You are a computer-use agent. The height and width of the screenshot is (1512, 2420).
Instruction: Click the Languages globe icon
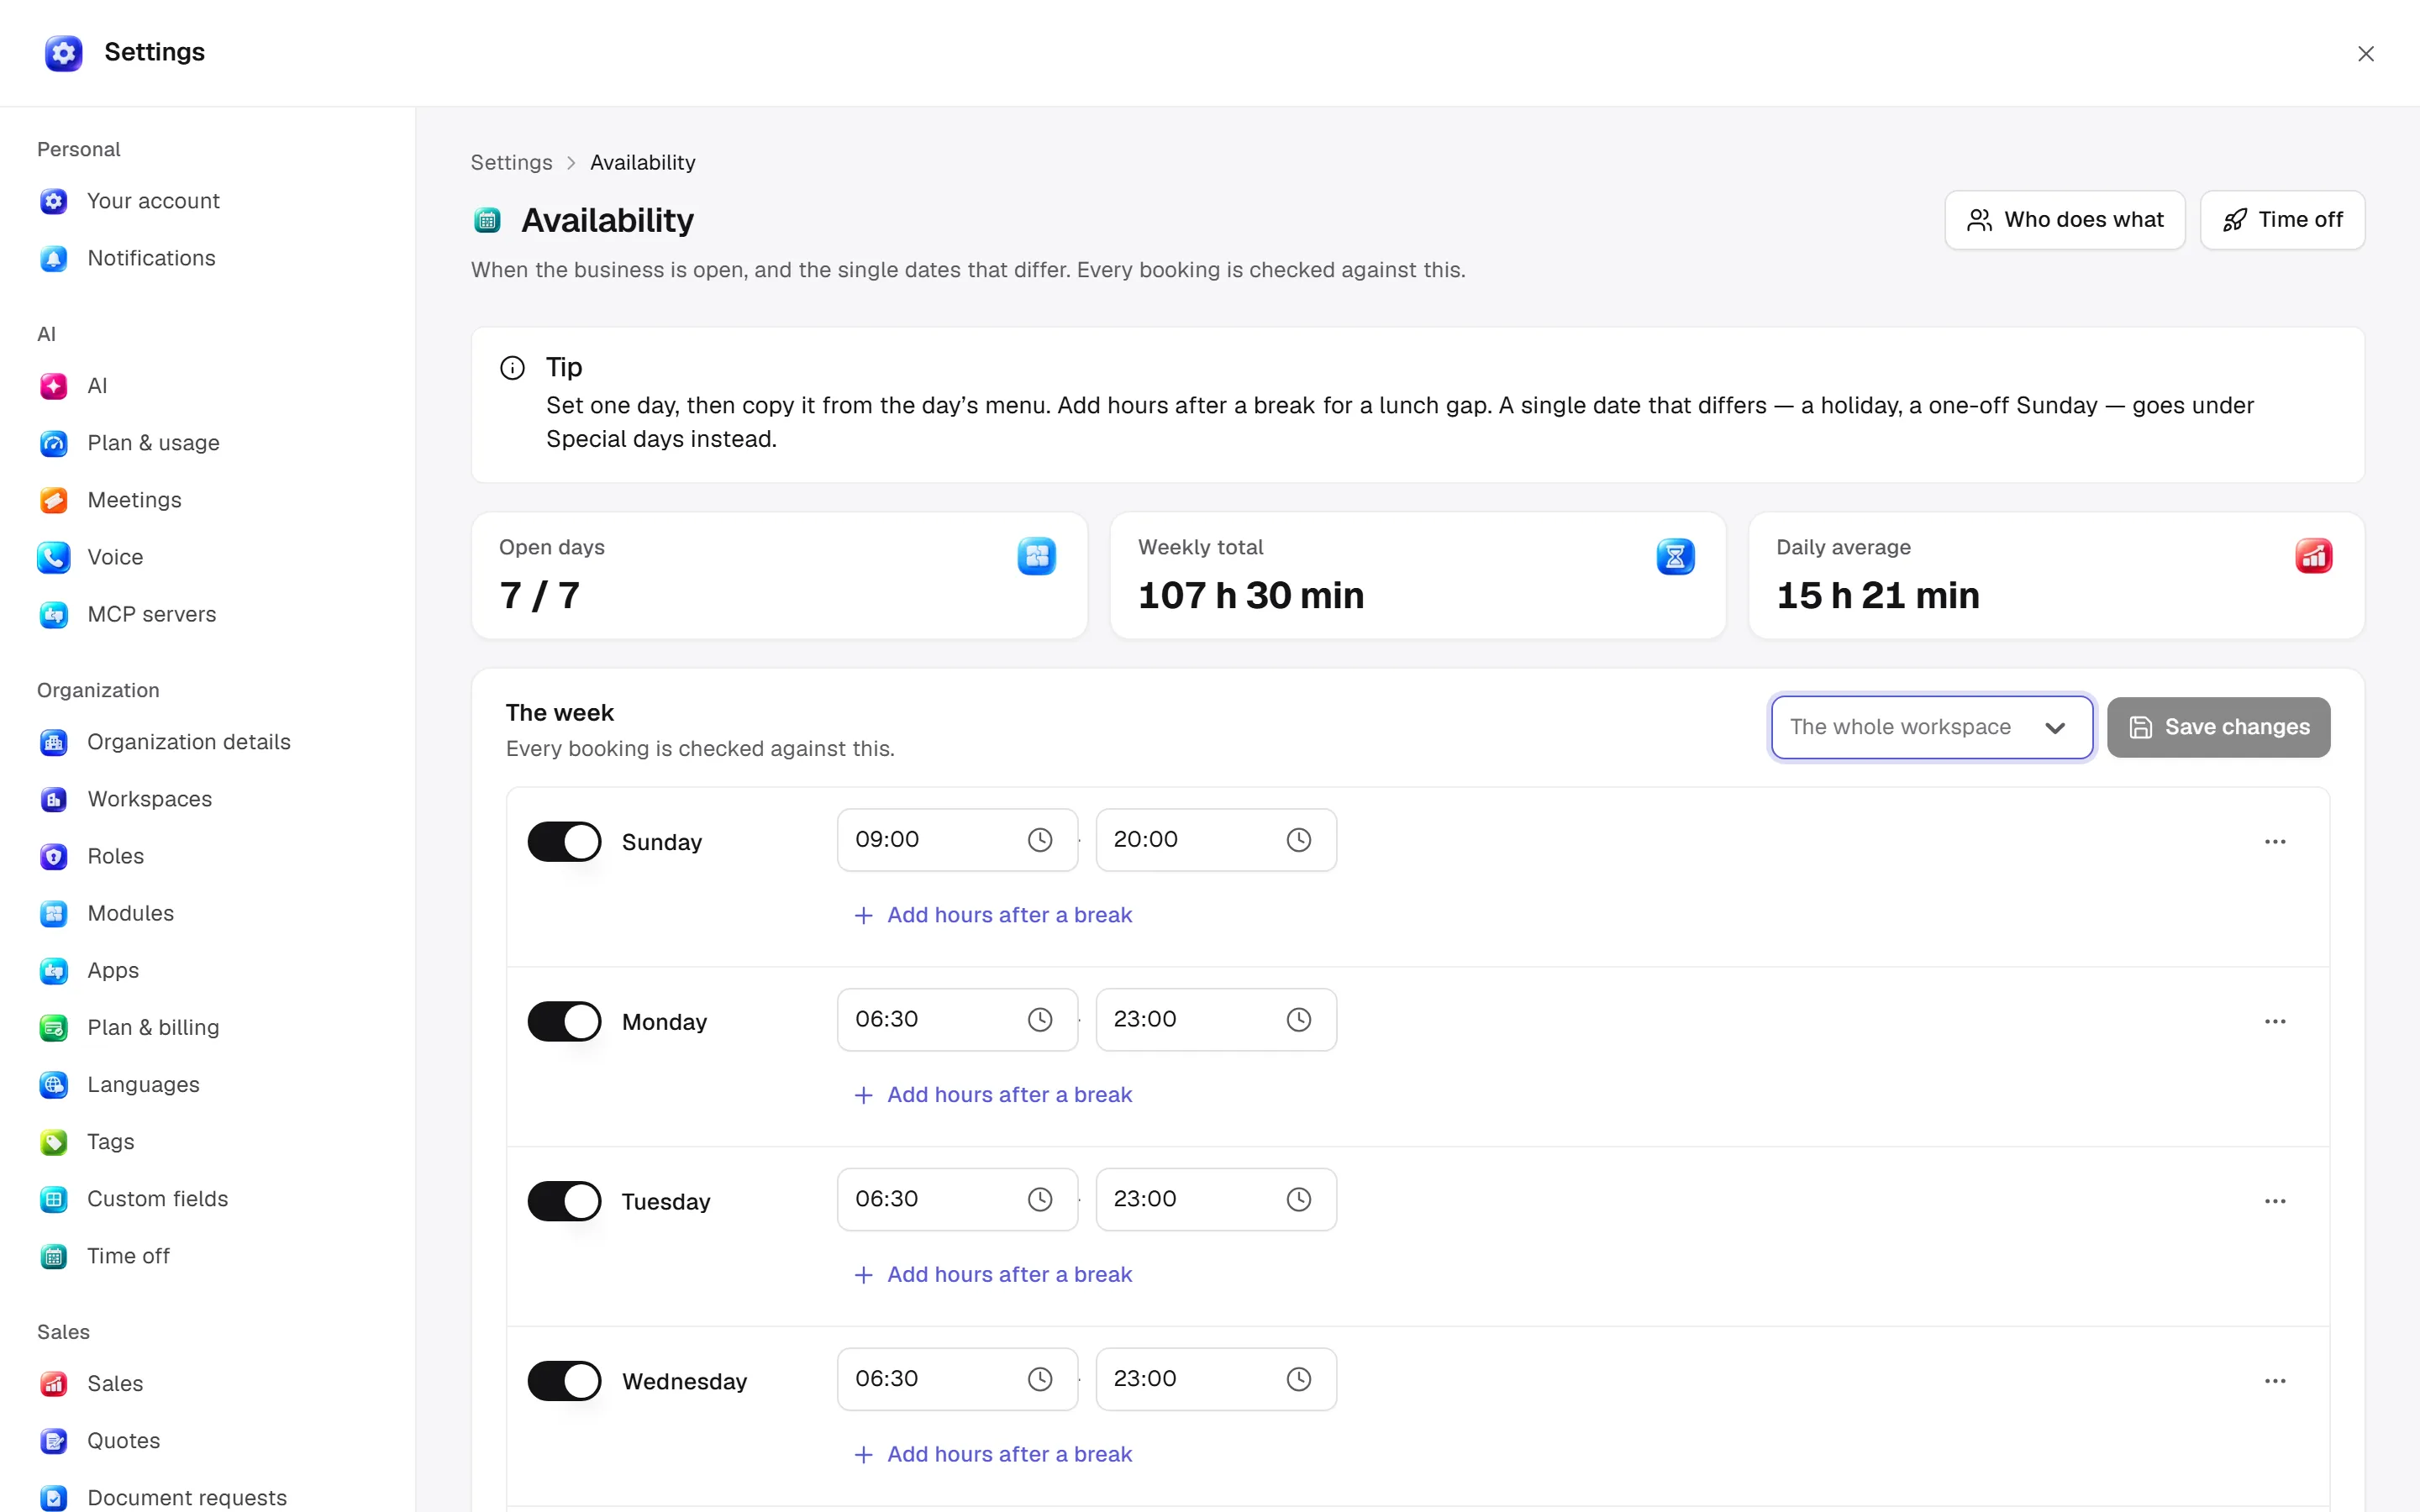tap(54, 1085)
